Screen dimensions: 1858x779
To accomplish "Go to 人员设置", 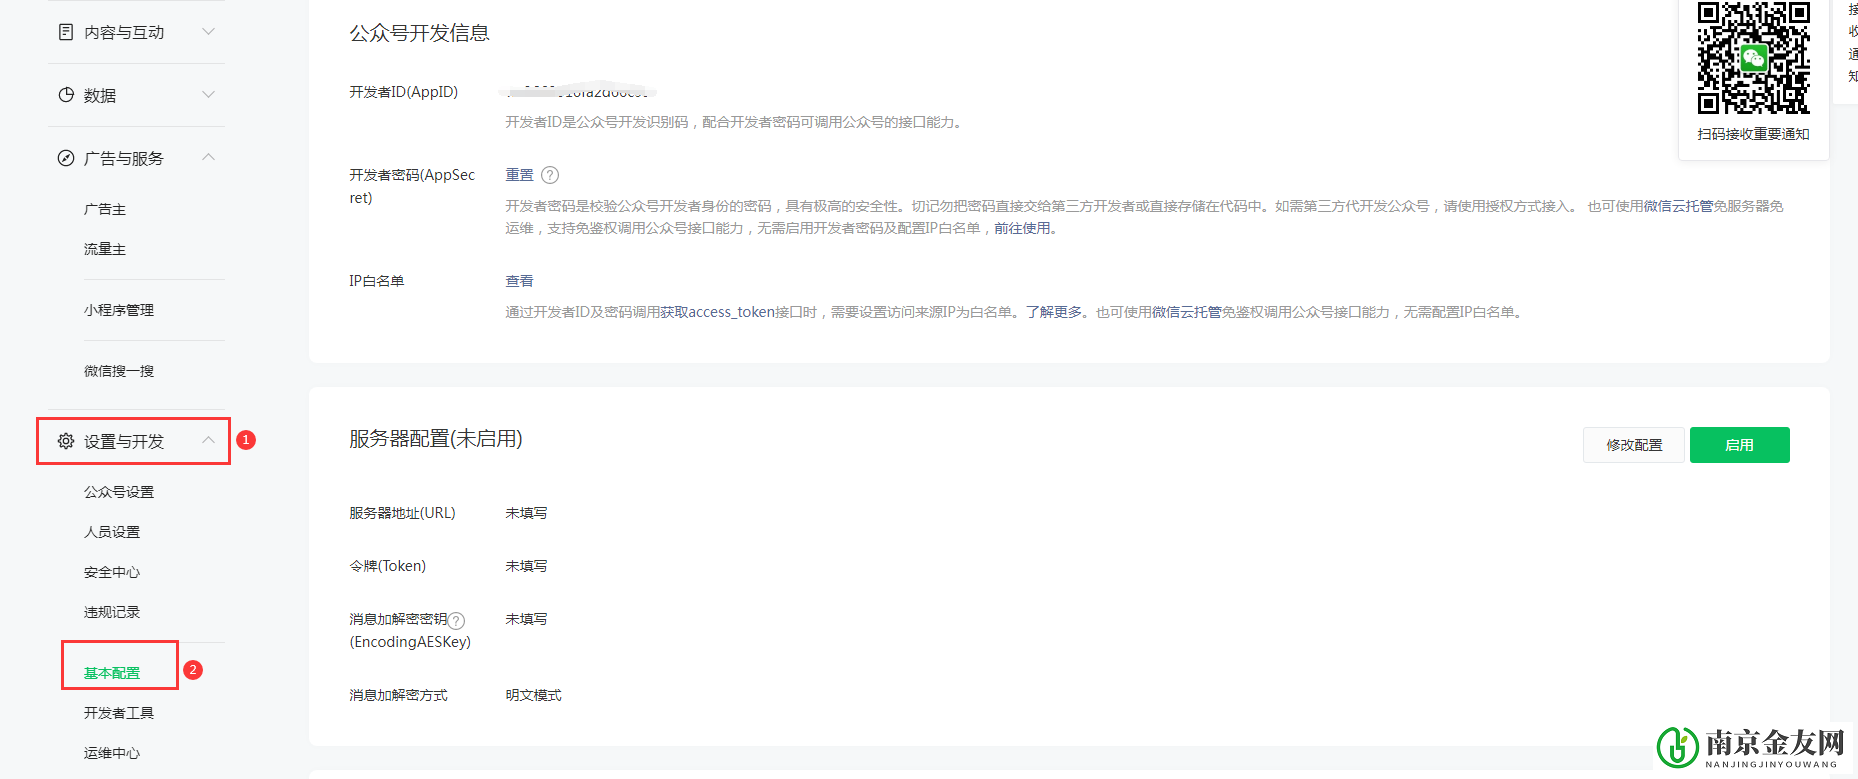I will click(112, 532).
